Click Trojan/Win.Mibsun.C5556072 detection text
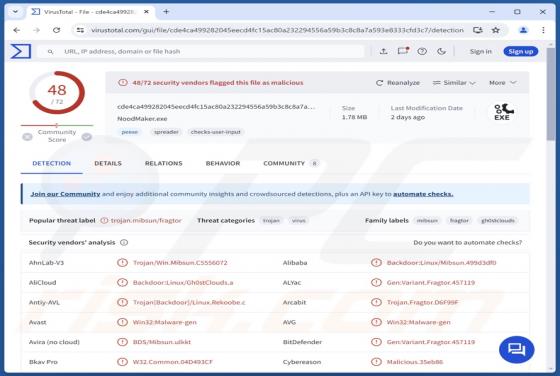 (180, 263)
